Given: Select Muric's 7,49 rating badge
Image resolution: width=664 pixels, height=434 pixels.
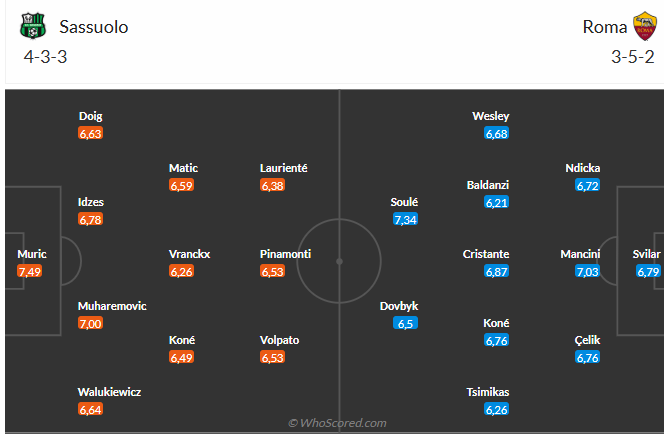Looking at the screenshot, I should [31, 271].
